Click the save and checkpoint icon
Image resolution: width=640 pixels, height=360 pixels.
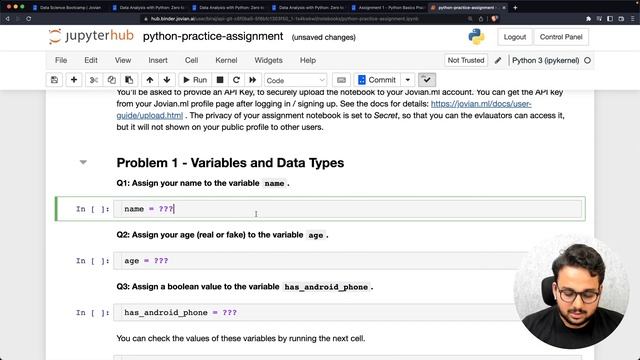(x=54, y=80)
